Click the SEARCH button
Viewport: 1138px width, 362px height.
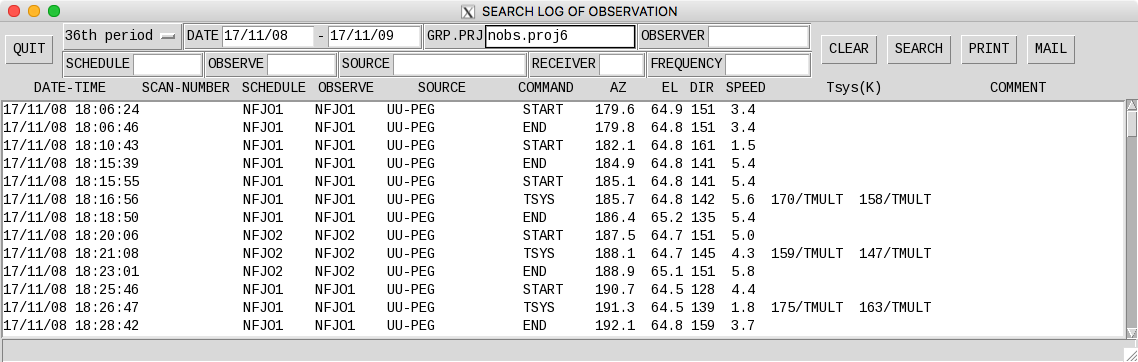coord(918,49)
